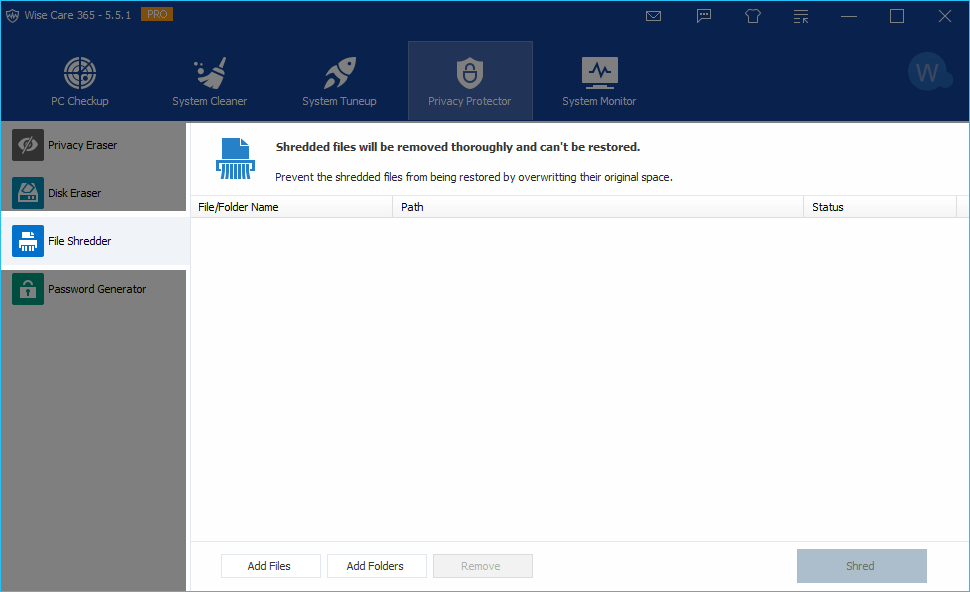The height and width of the screenshot is (592, 970).
Task: Sort by the Path column header
Action: (x=598, y=207)
